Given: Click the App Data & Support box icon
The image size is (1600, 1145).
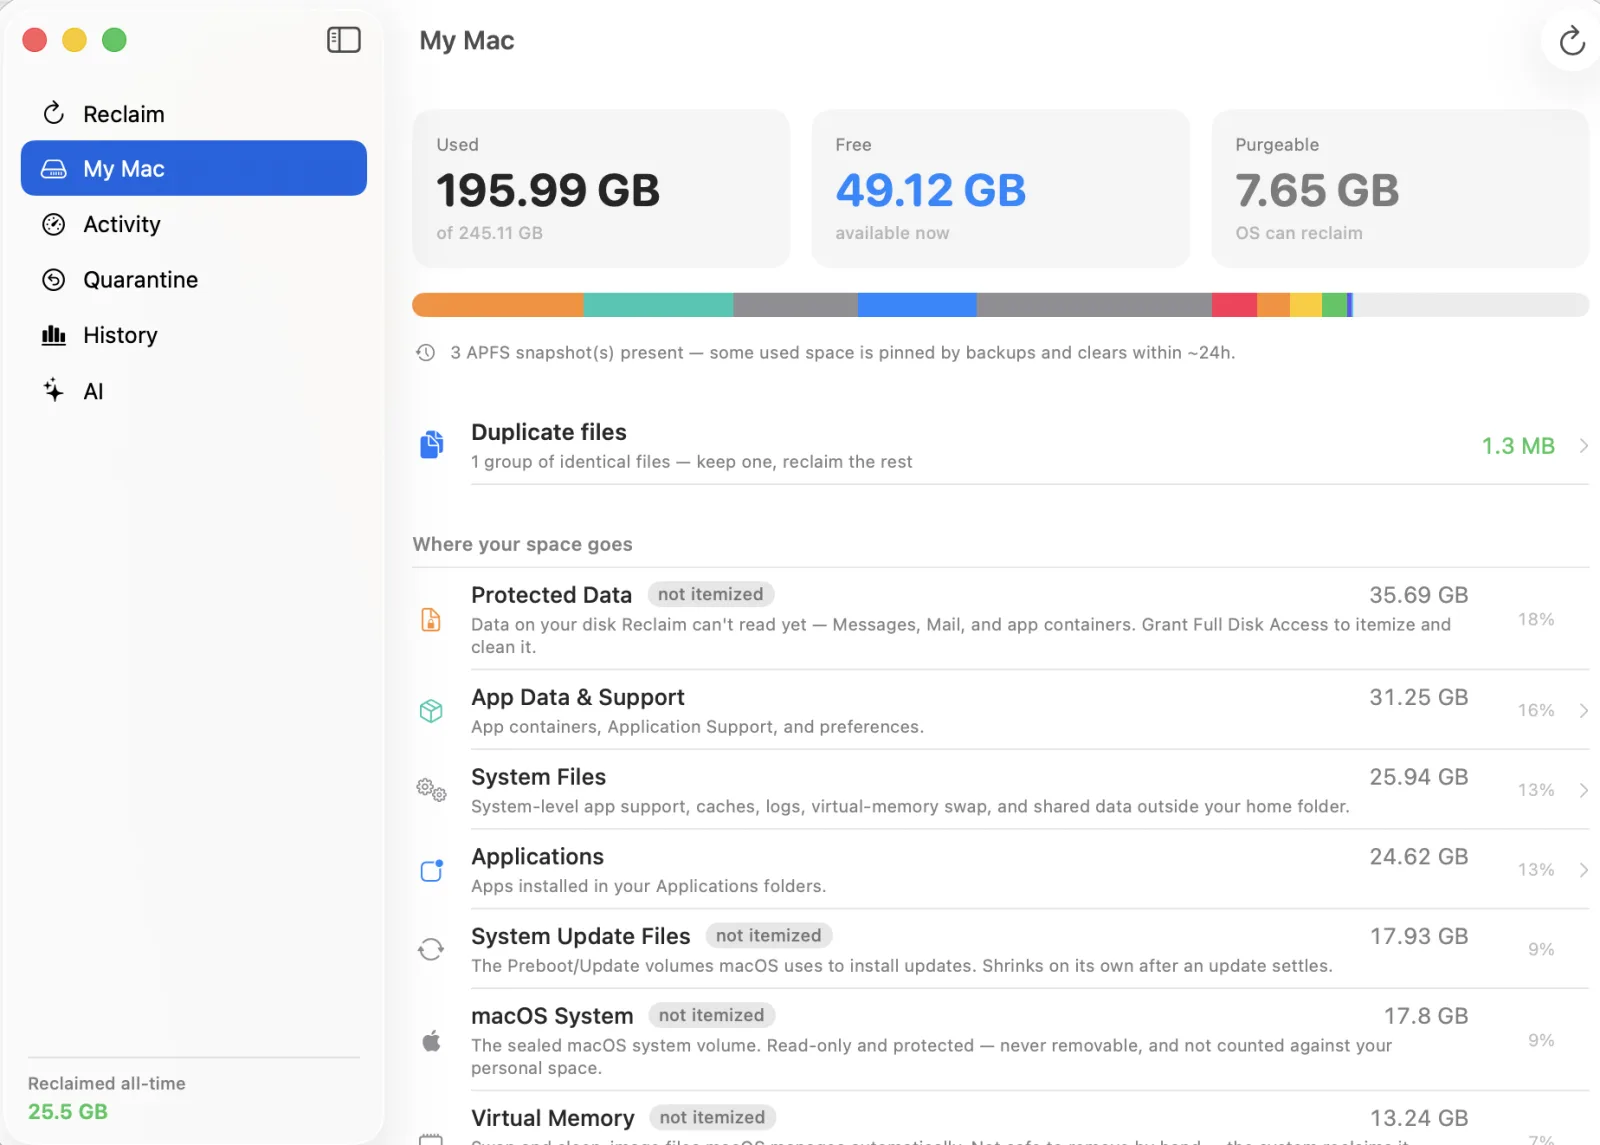Looking at the screenshot, I should [431, 711].
